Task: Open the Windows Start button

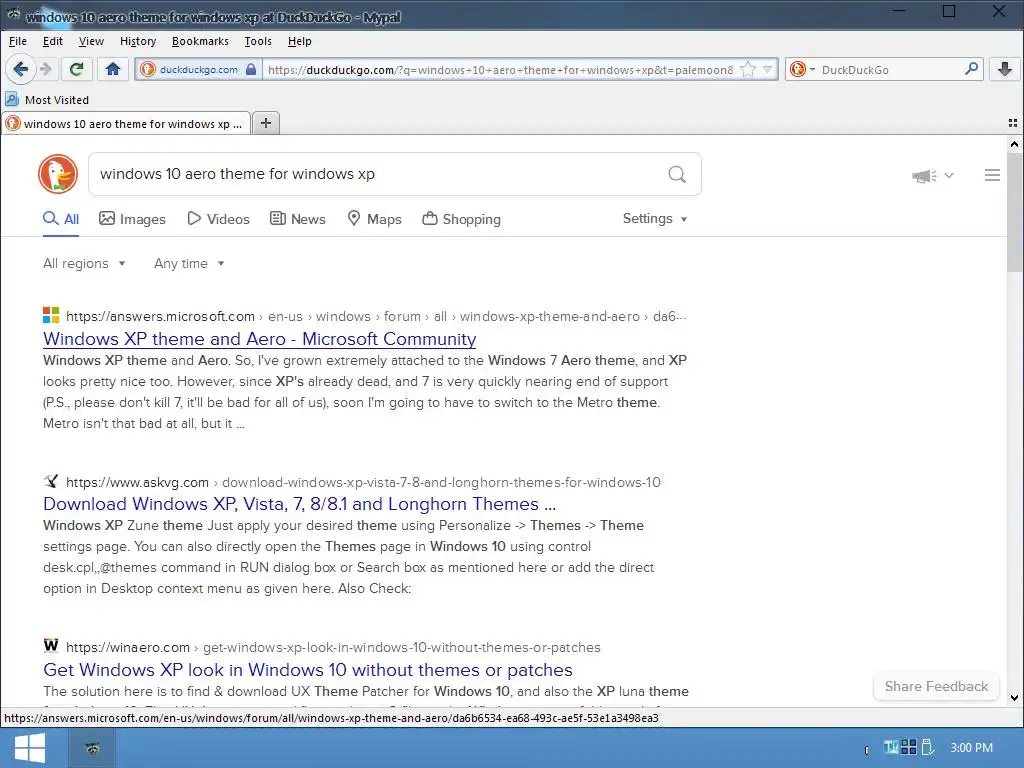Action: point(30,748)
